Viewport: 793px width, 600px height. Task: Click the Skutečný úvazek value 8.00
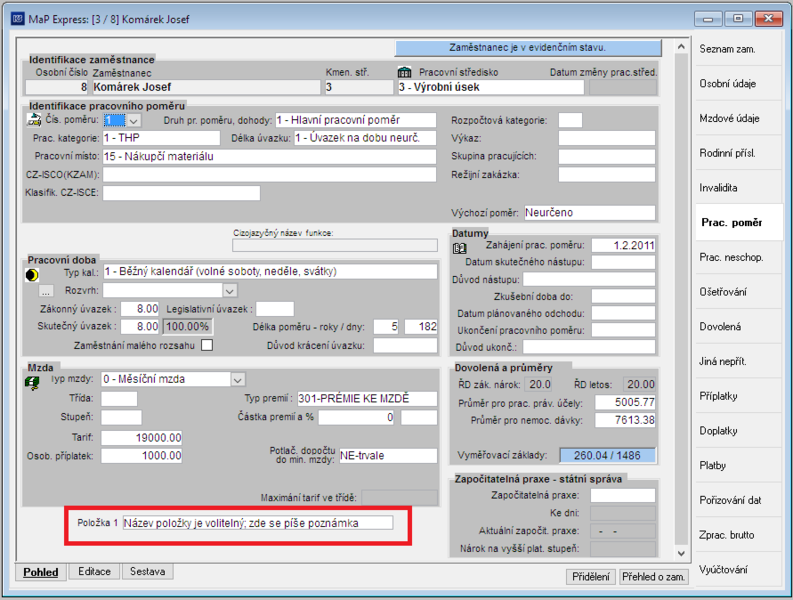coord(140,327)
